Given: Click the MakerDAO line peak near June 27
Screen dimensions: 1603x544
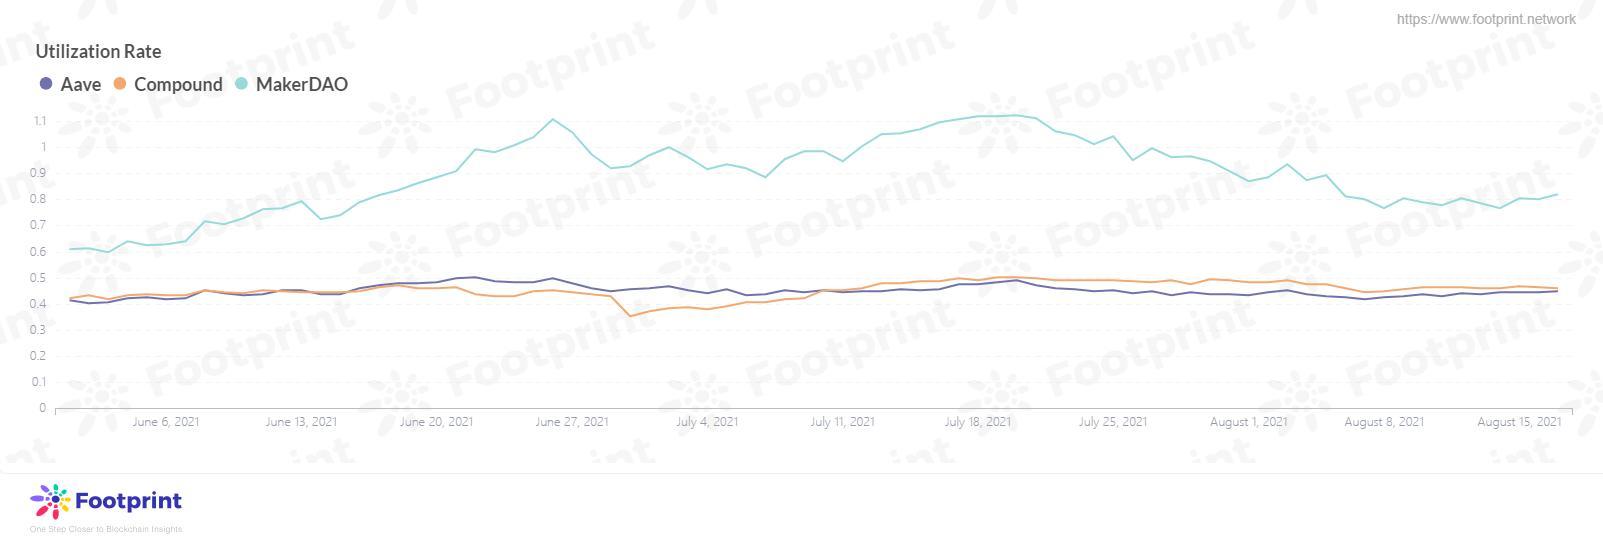Looking at the screenshot, I should point(553,119).
